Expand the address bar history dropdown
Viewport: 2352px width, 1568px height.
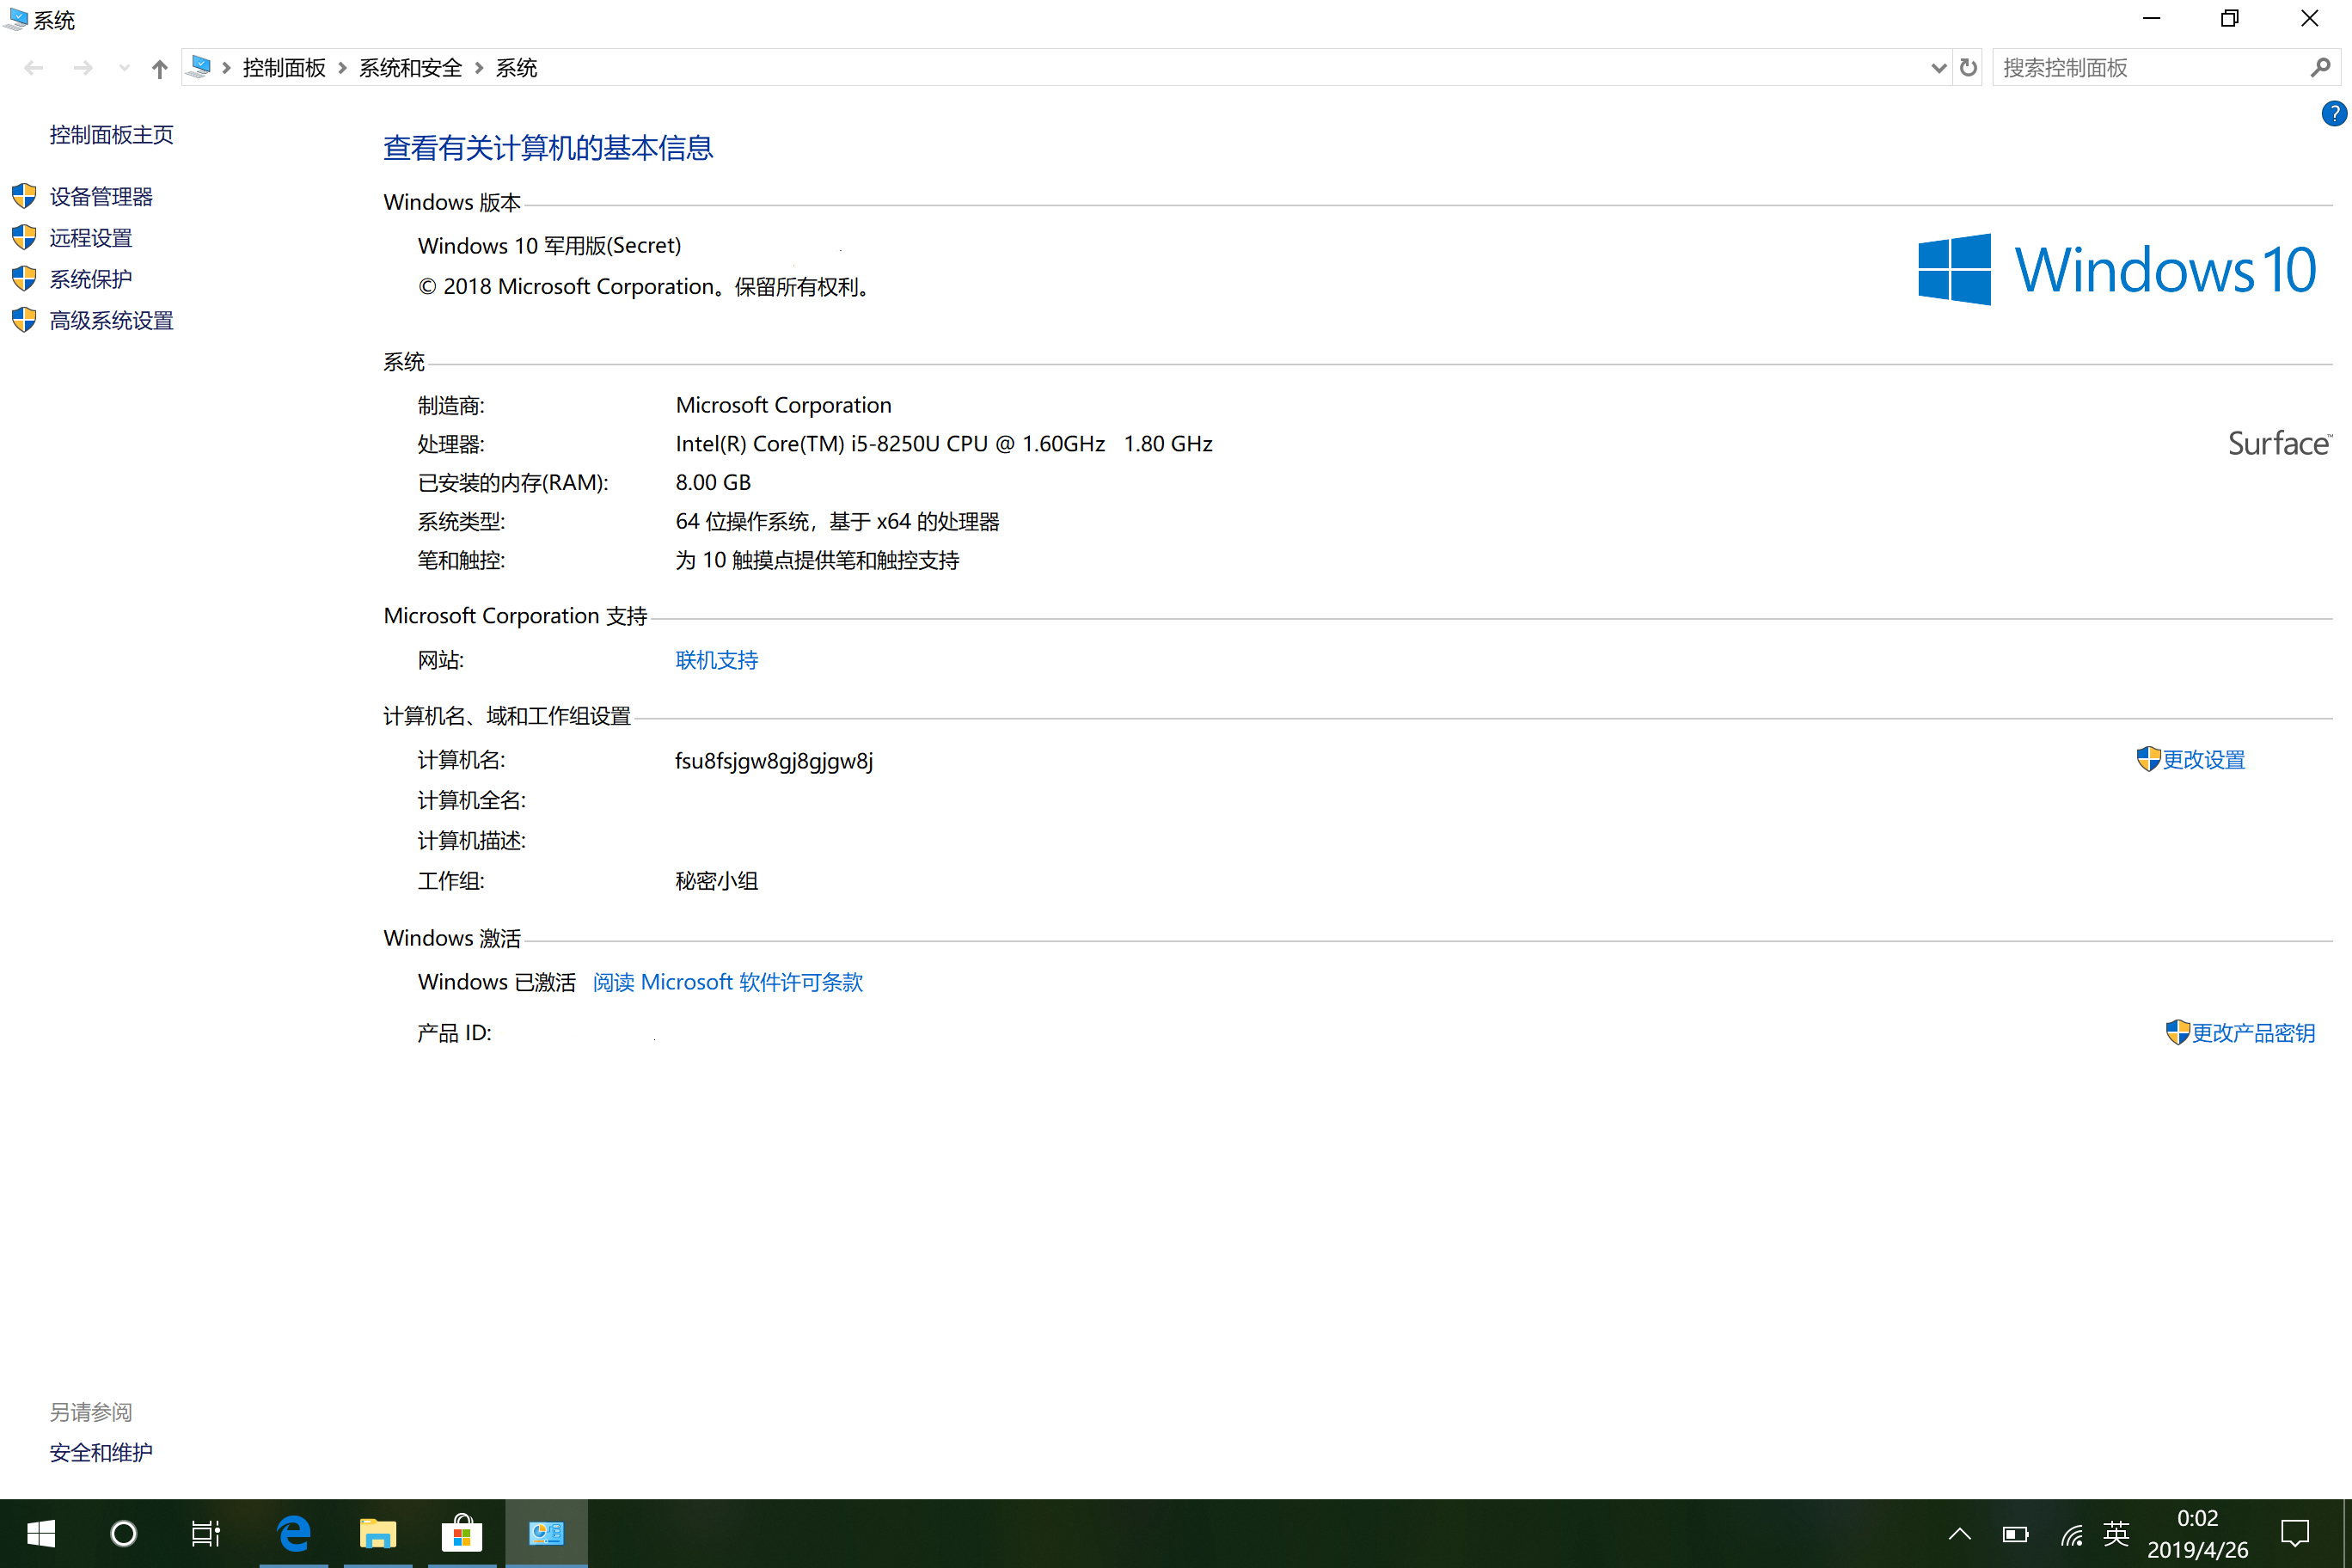pos(1938,68)
